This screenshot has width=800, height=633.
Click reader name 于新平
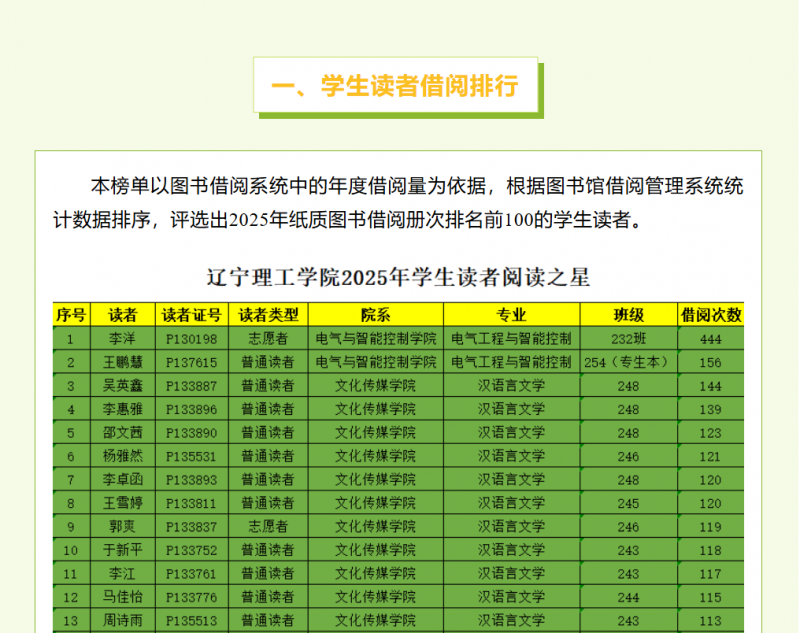(122, 550)
